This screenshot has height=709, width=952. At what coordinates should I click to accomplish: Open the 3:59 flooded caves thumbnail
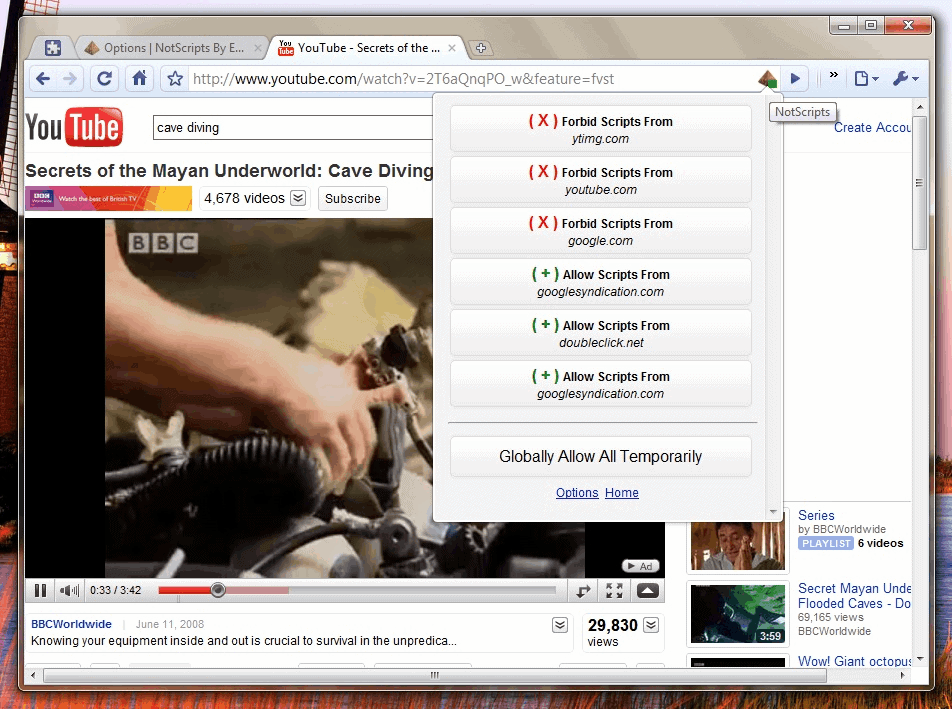tap(738, 614)
